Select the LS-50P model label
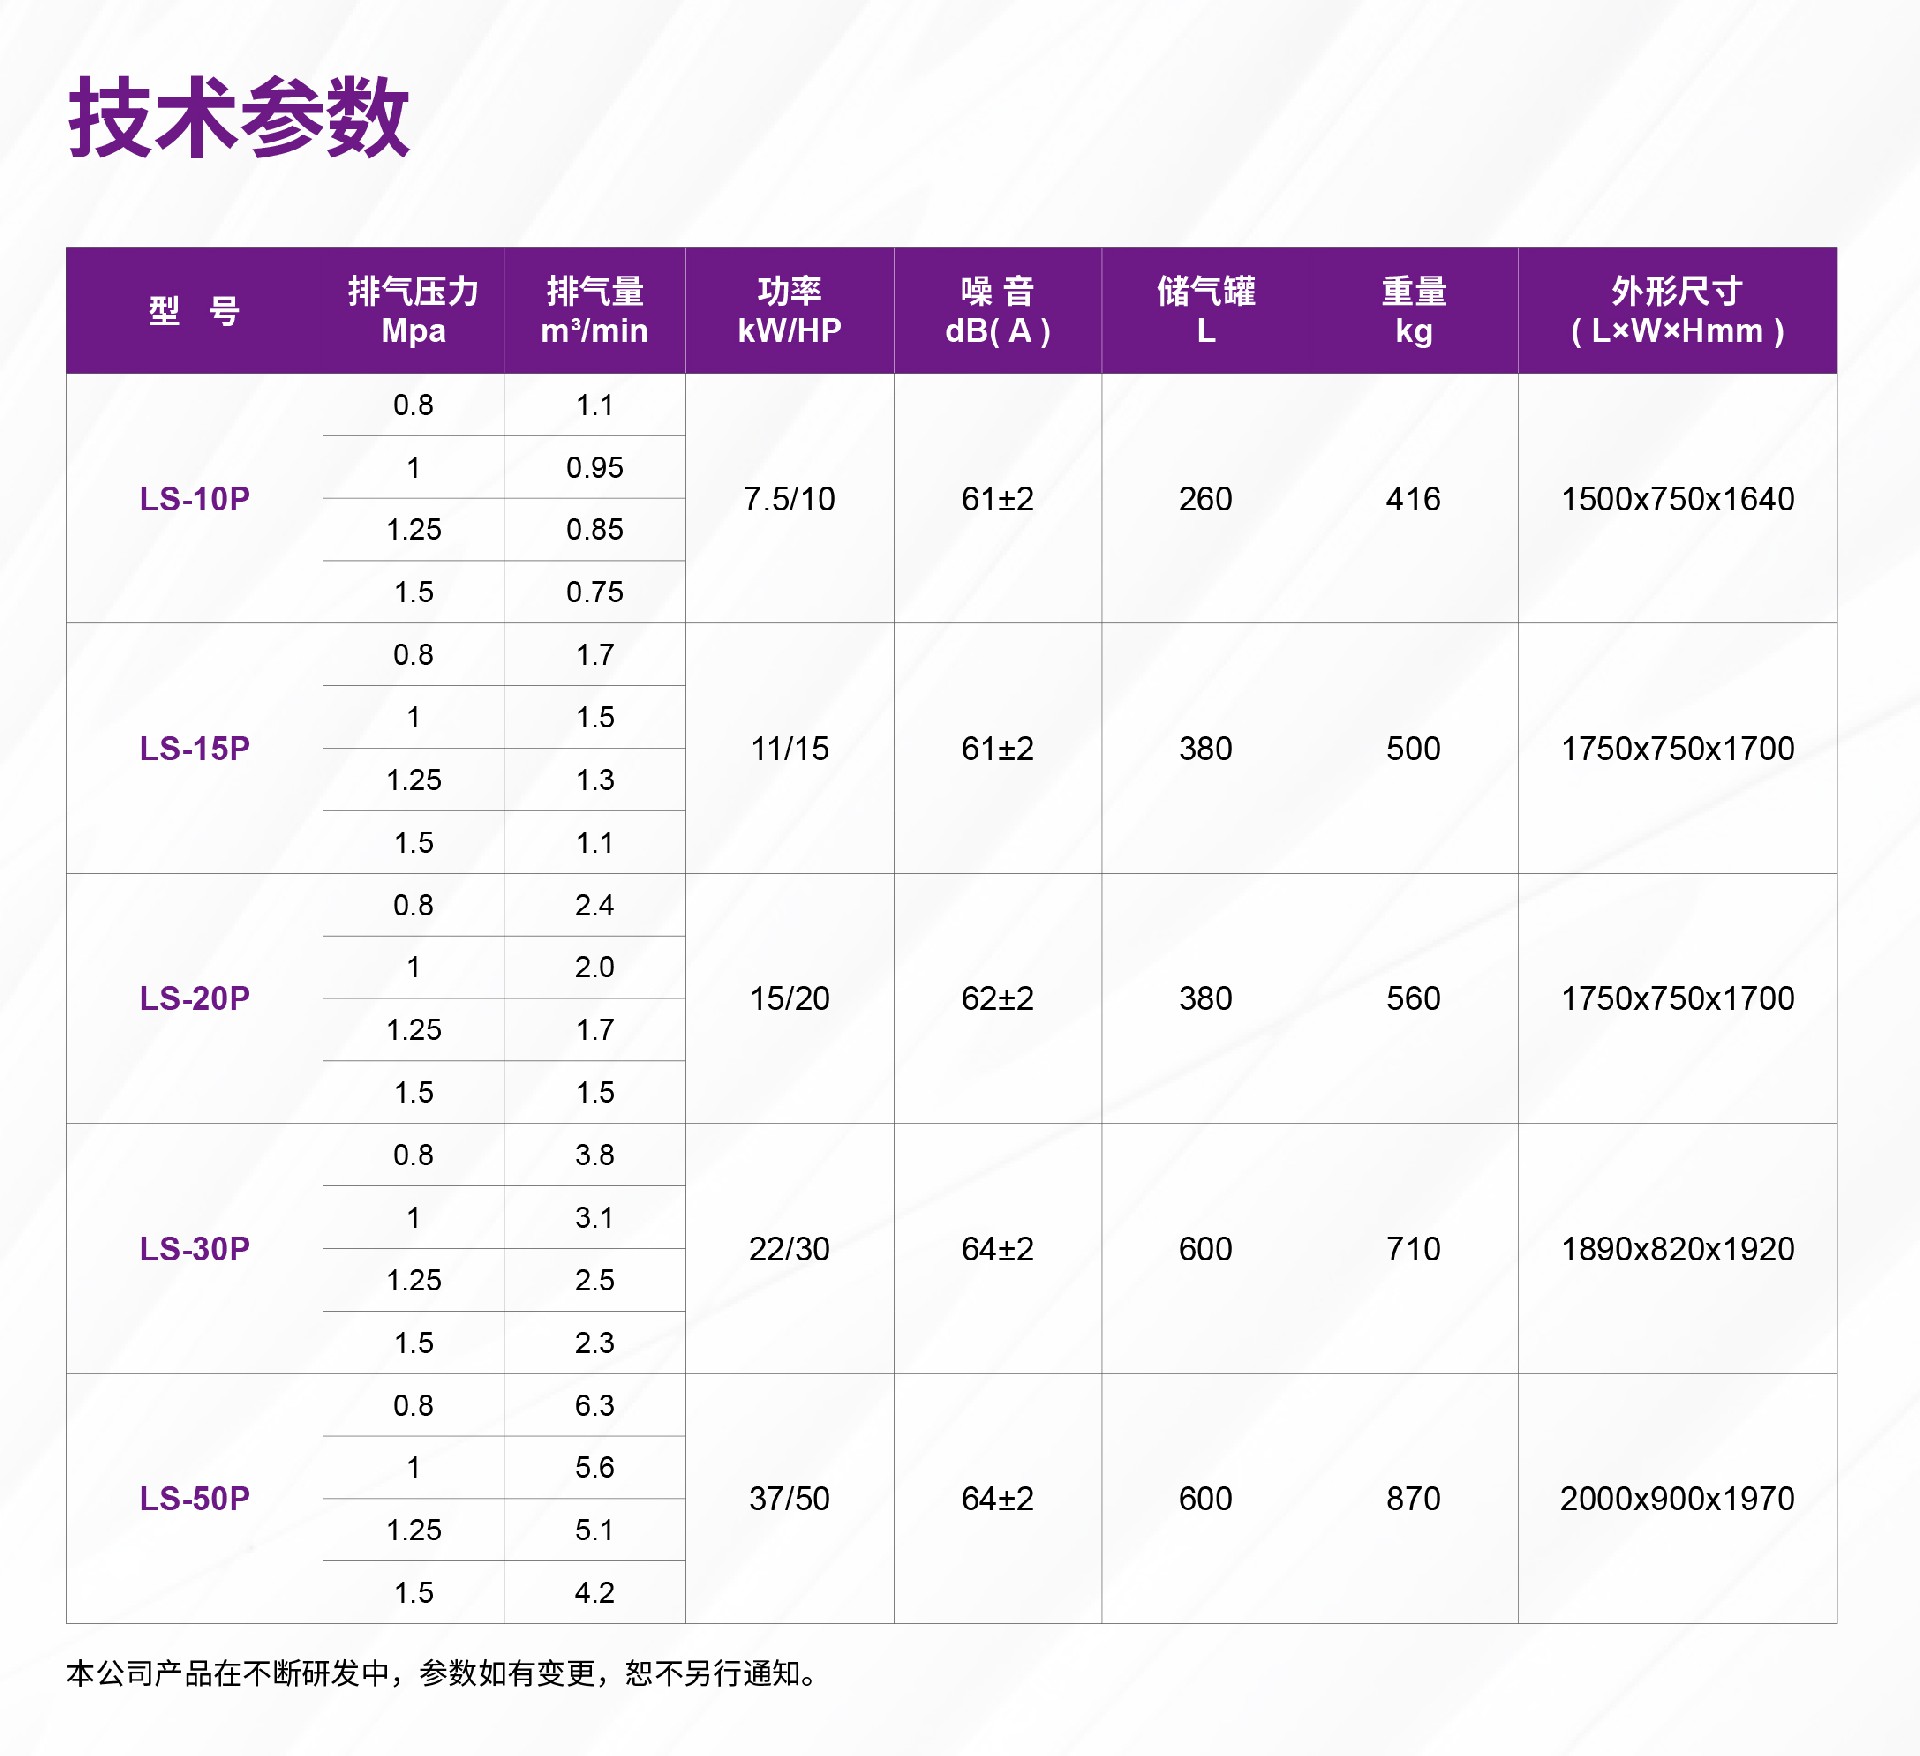 (194, 1498)
